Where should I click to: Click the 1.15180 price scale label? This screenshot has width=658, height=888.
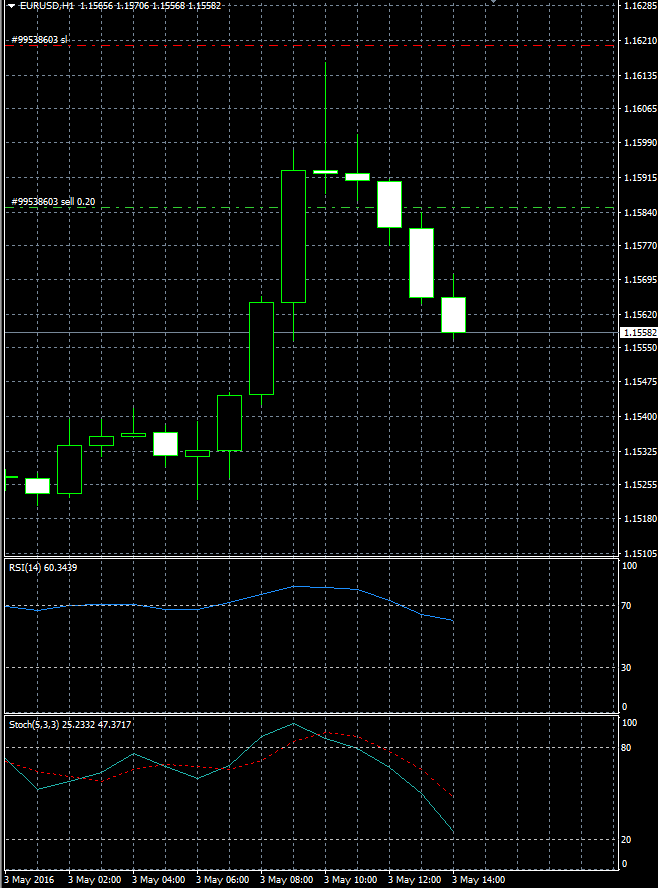(640, 519)
